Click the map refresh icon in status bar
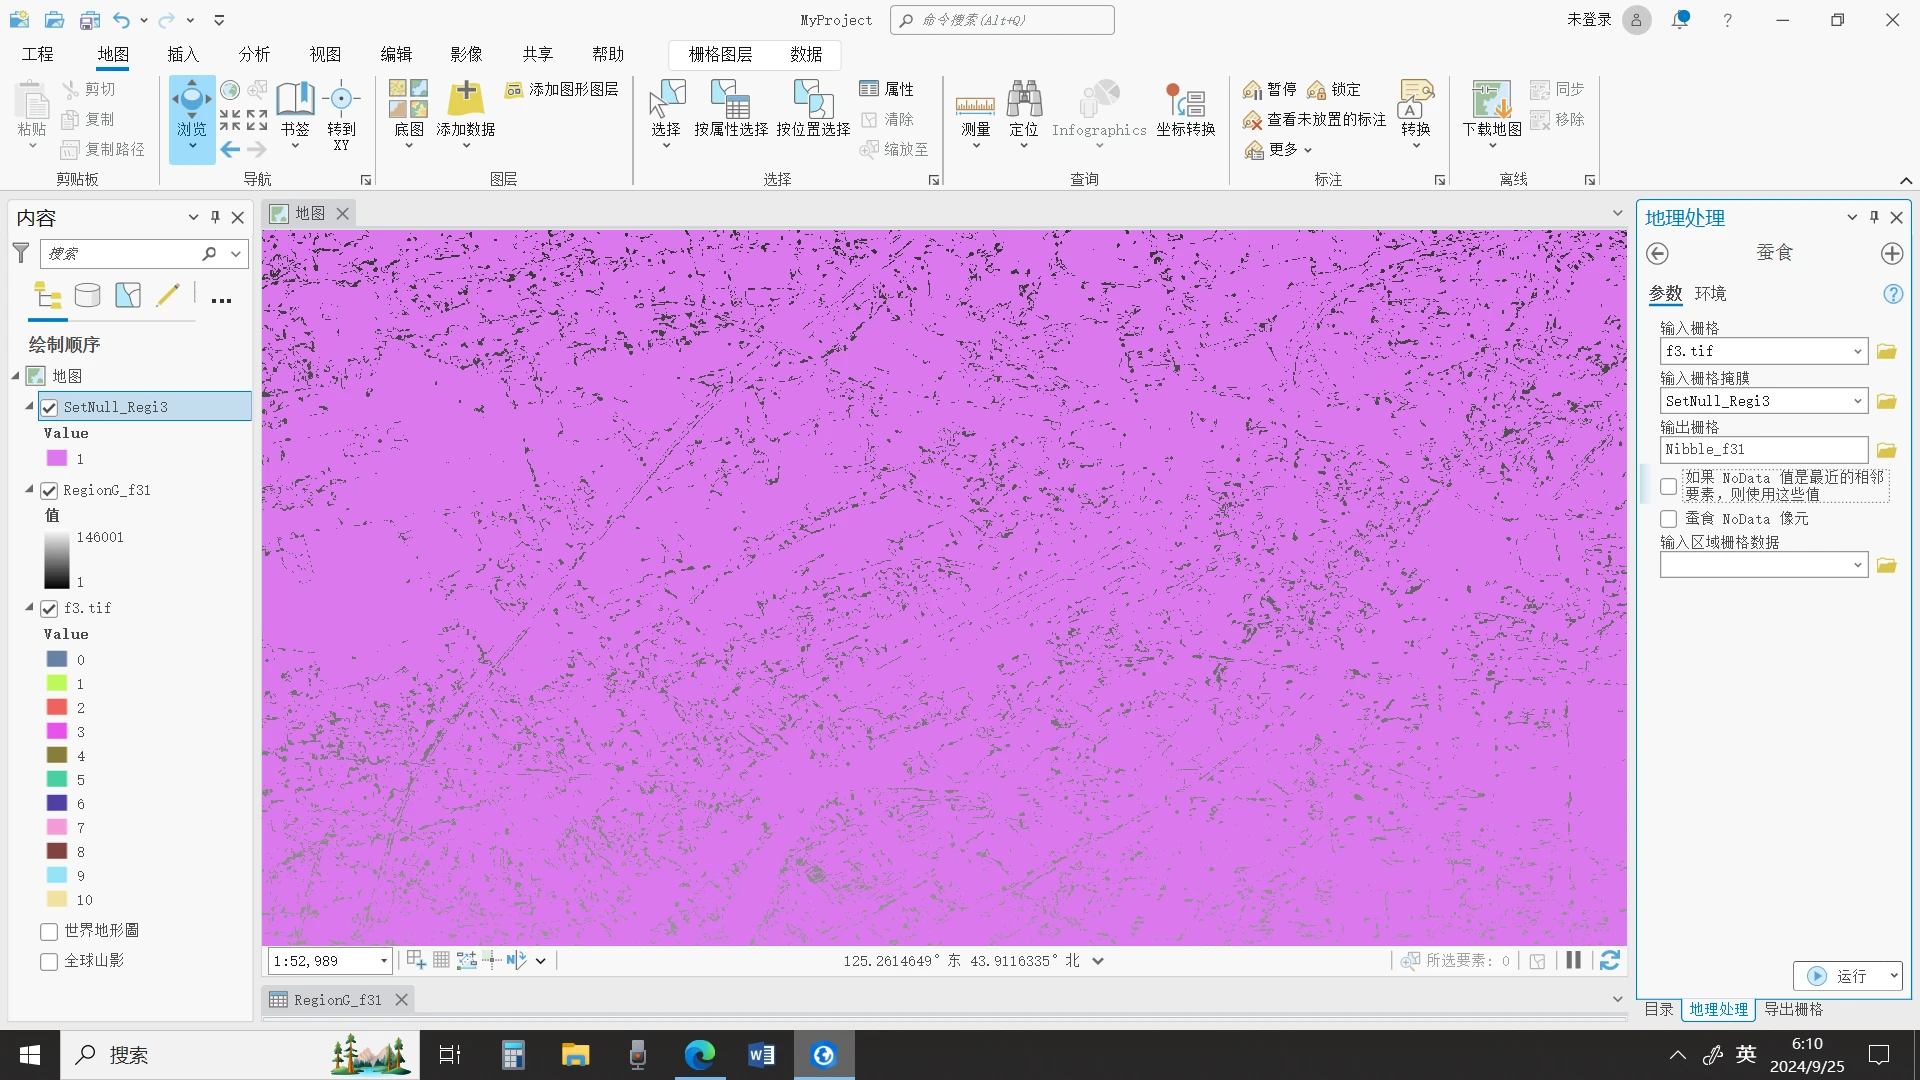This screenshot has width=1920, height=1080. (x=1609, y=960)
